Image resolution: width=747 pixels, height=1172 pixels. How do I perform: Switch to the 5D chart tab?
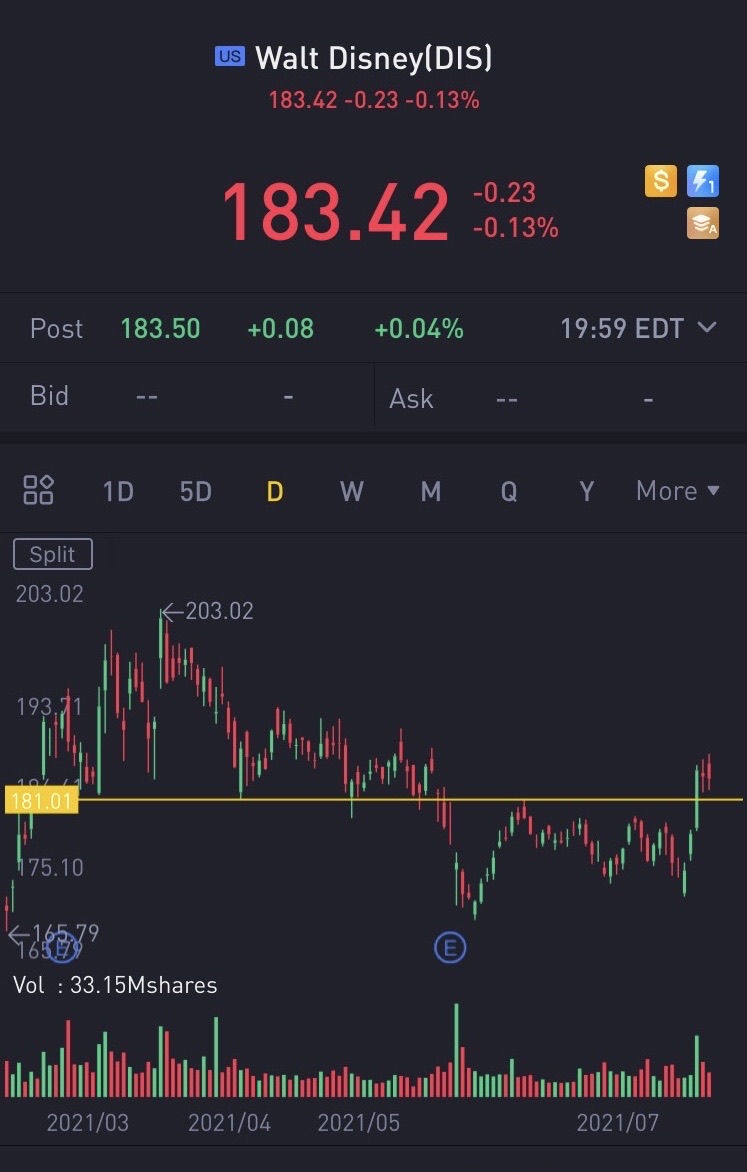[196, 492]
